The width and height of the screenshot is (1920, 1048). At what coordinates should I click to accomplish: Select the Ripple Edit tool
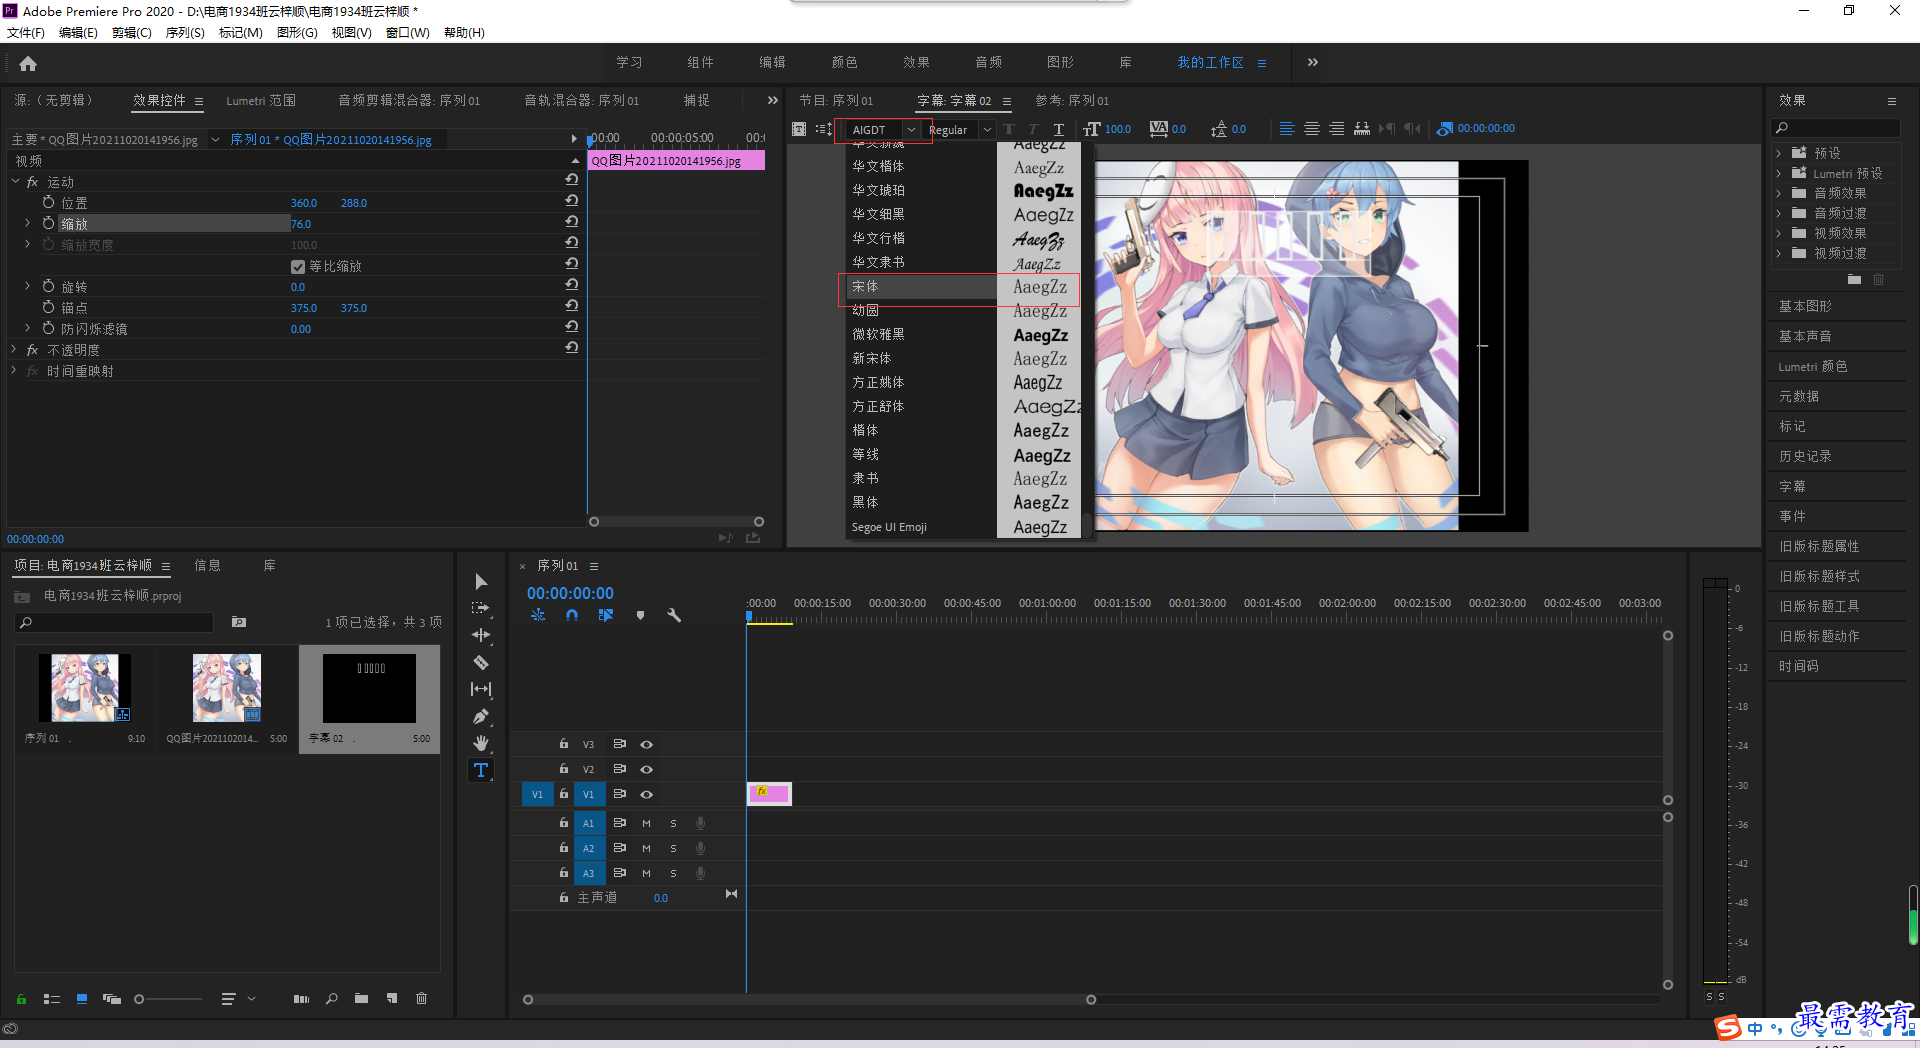(481, 635)
